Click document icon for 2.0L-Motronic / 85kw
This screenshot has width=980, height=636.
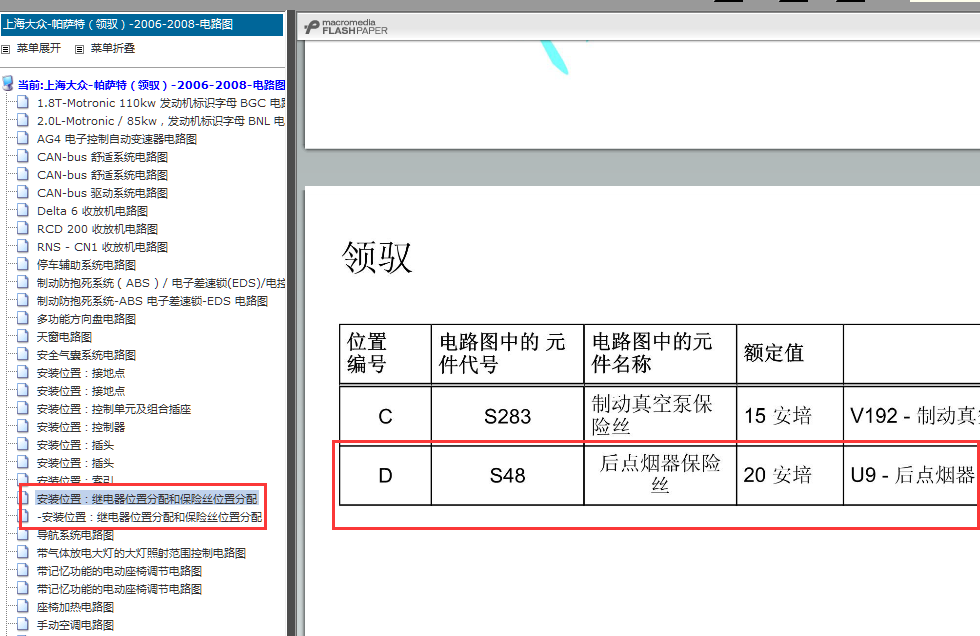pyautogui.click(x=23, y=120)
